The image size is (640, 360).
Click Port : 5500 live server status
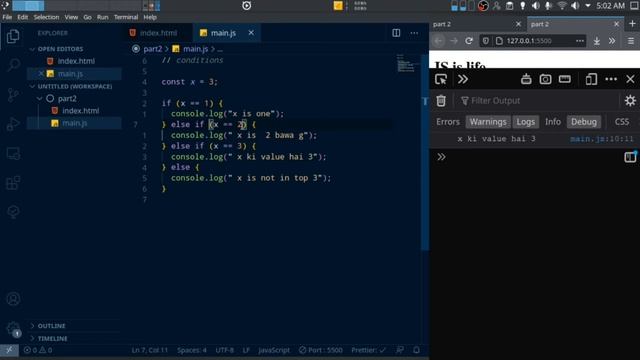click(x=320, y=350)
